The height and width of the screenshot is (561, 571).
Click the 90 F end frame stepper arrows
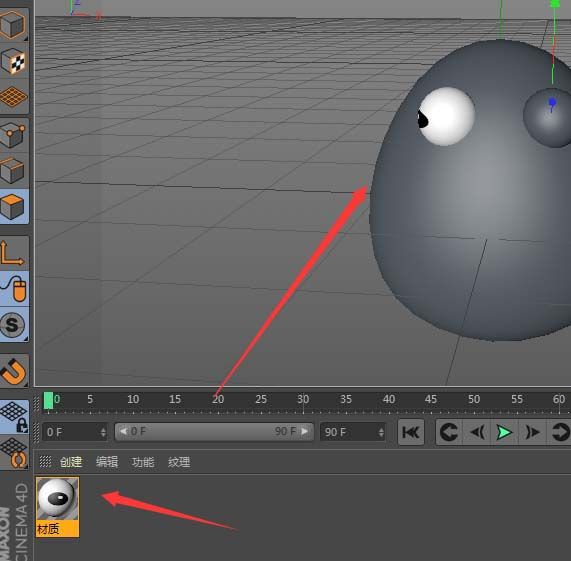(x=381, y=432)
